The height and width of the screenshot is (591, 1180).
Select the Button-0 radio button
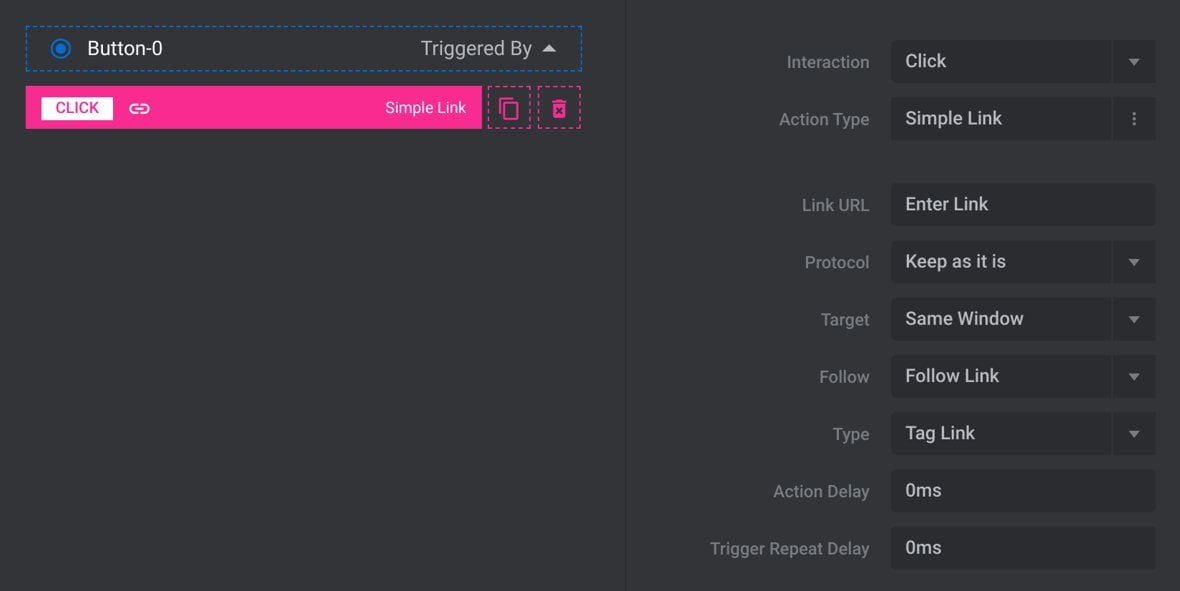coord(60,49)
